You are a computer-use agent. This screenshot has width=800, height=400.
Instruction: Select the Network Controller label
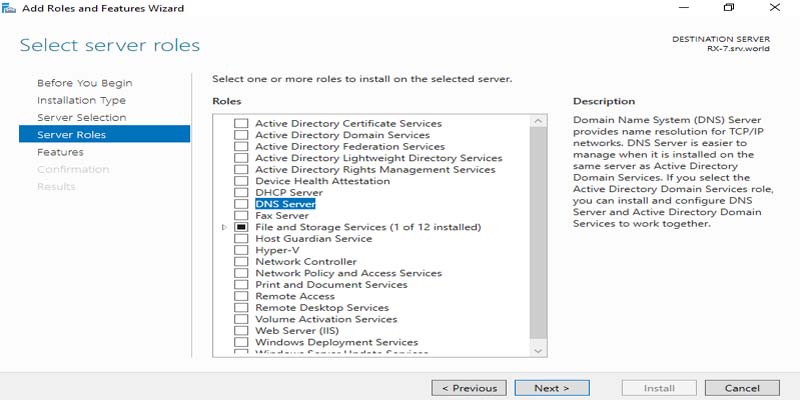pyautogui.click(x=306, y=262)
